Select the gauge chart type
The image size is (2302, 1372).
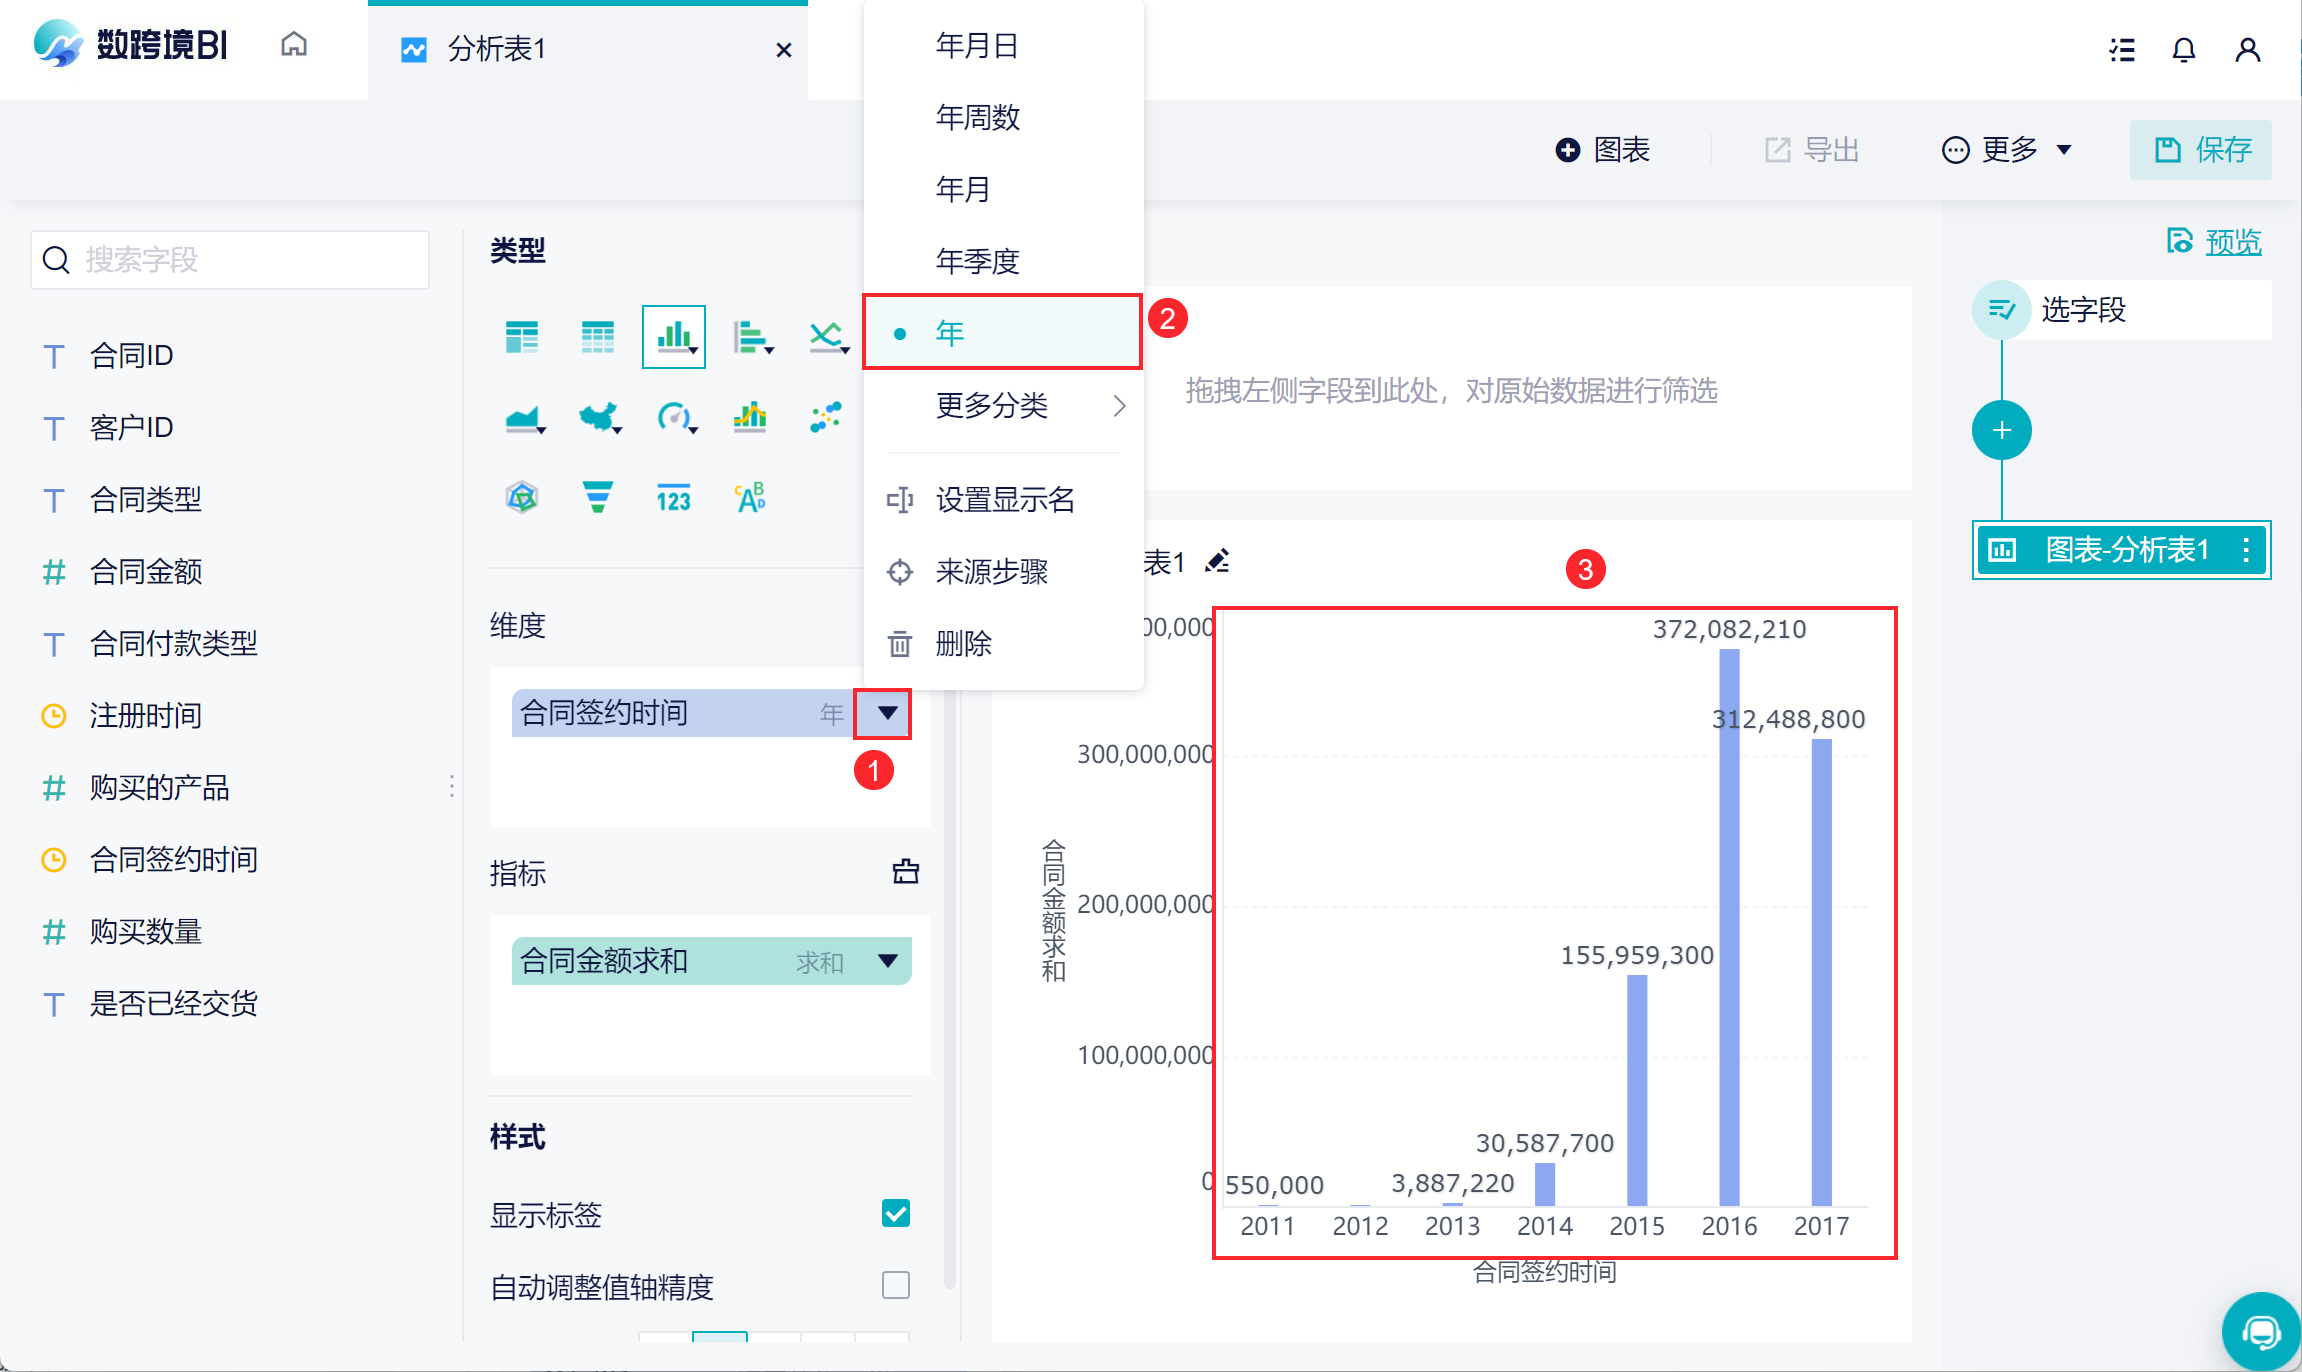(x=676, y=417)
